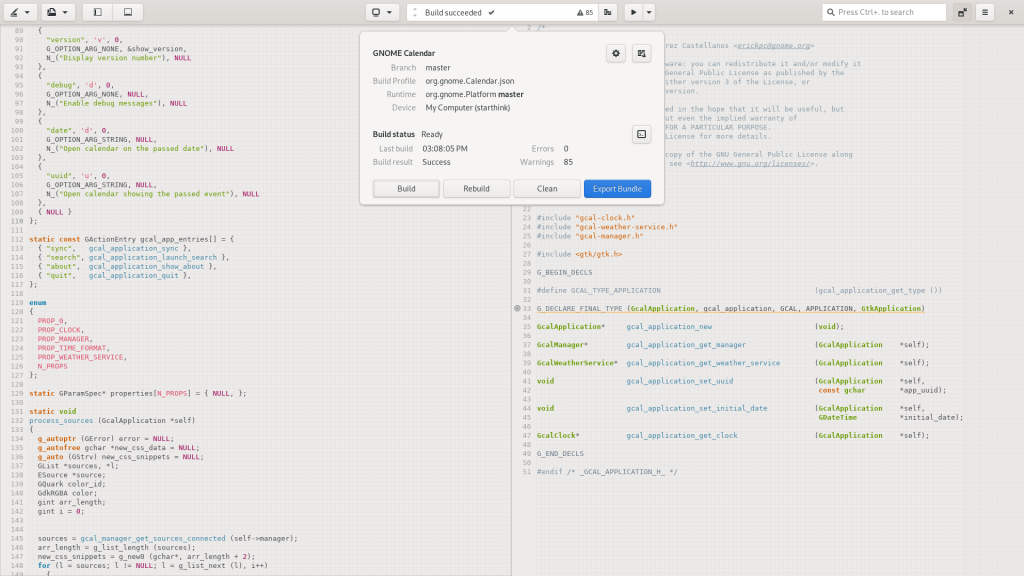This screenshot has height=576, width=1024.
Task: Click 'gcal_application_show_about' in left editor
Action: pos(146,266)
